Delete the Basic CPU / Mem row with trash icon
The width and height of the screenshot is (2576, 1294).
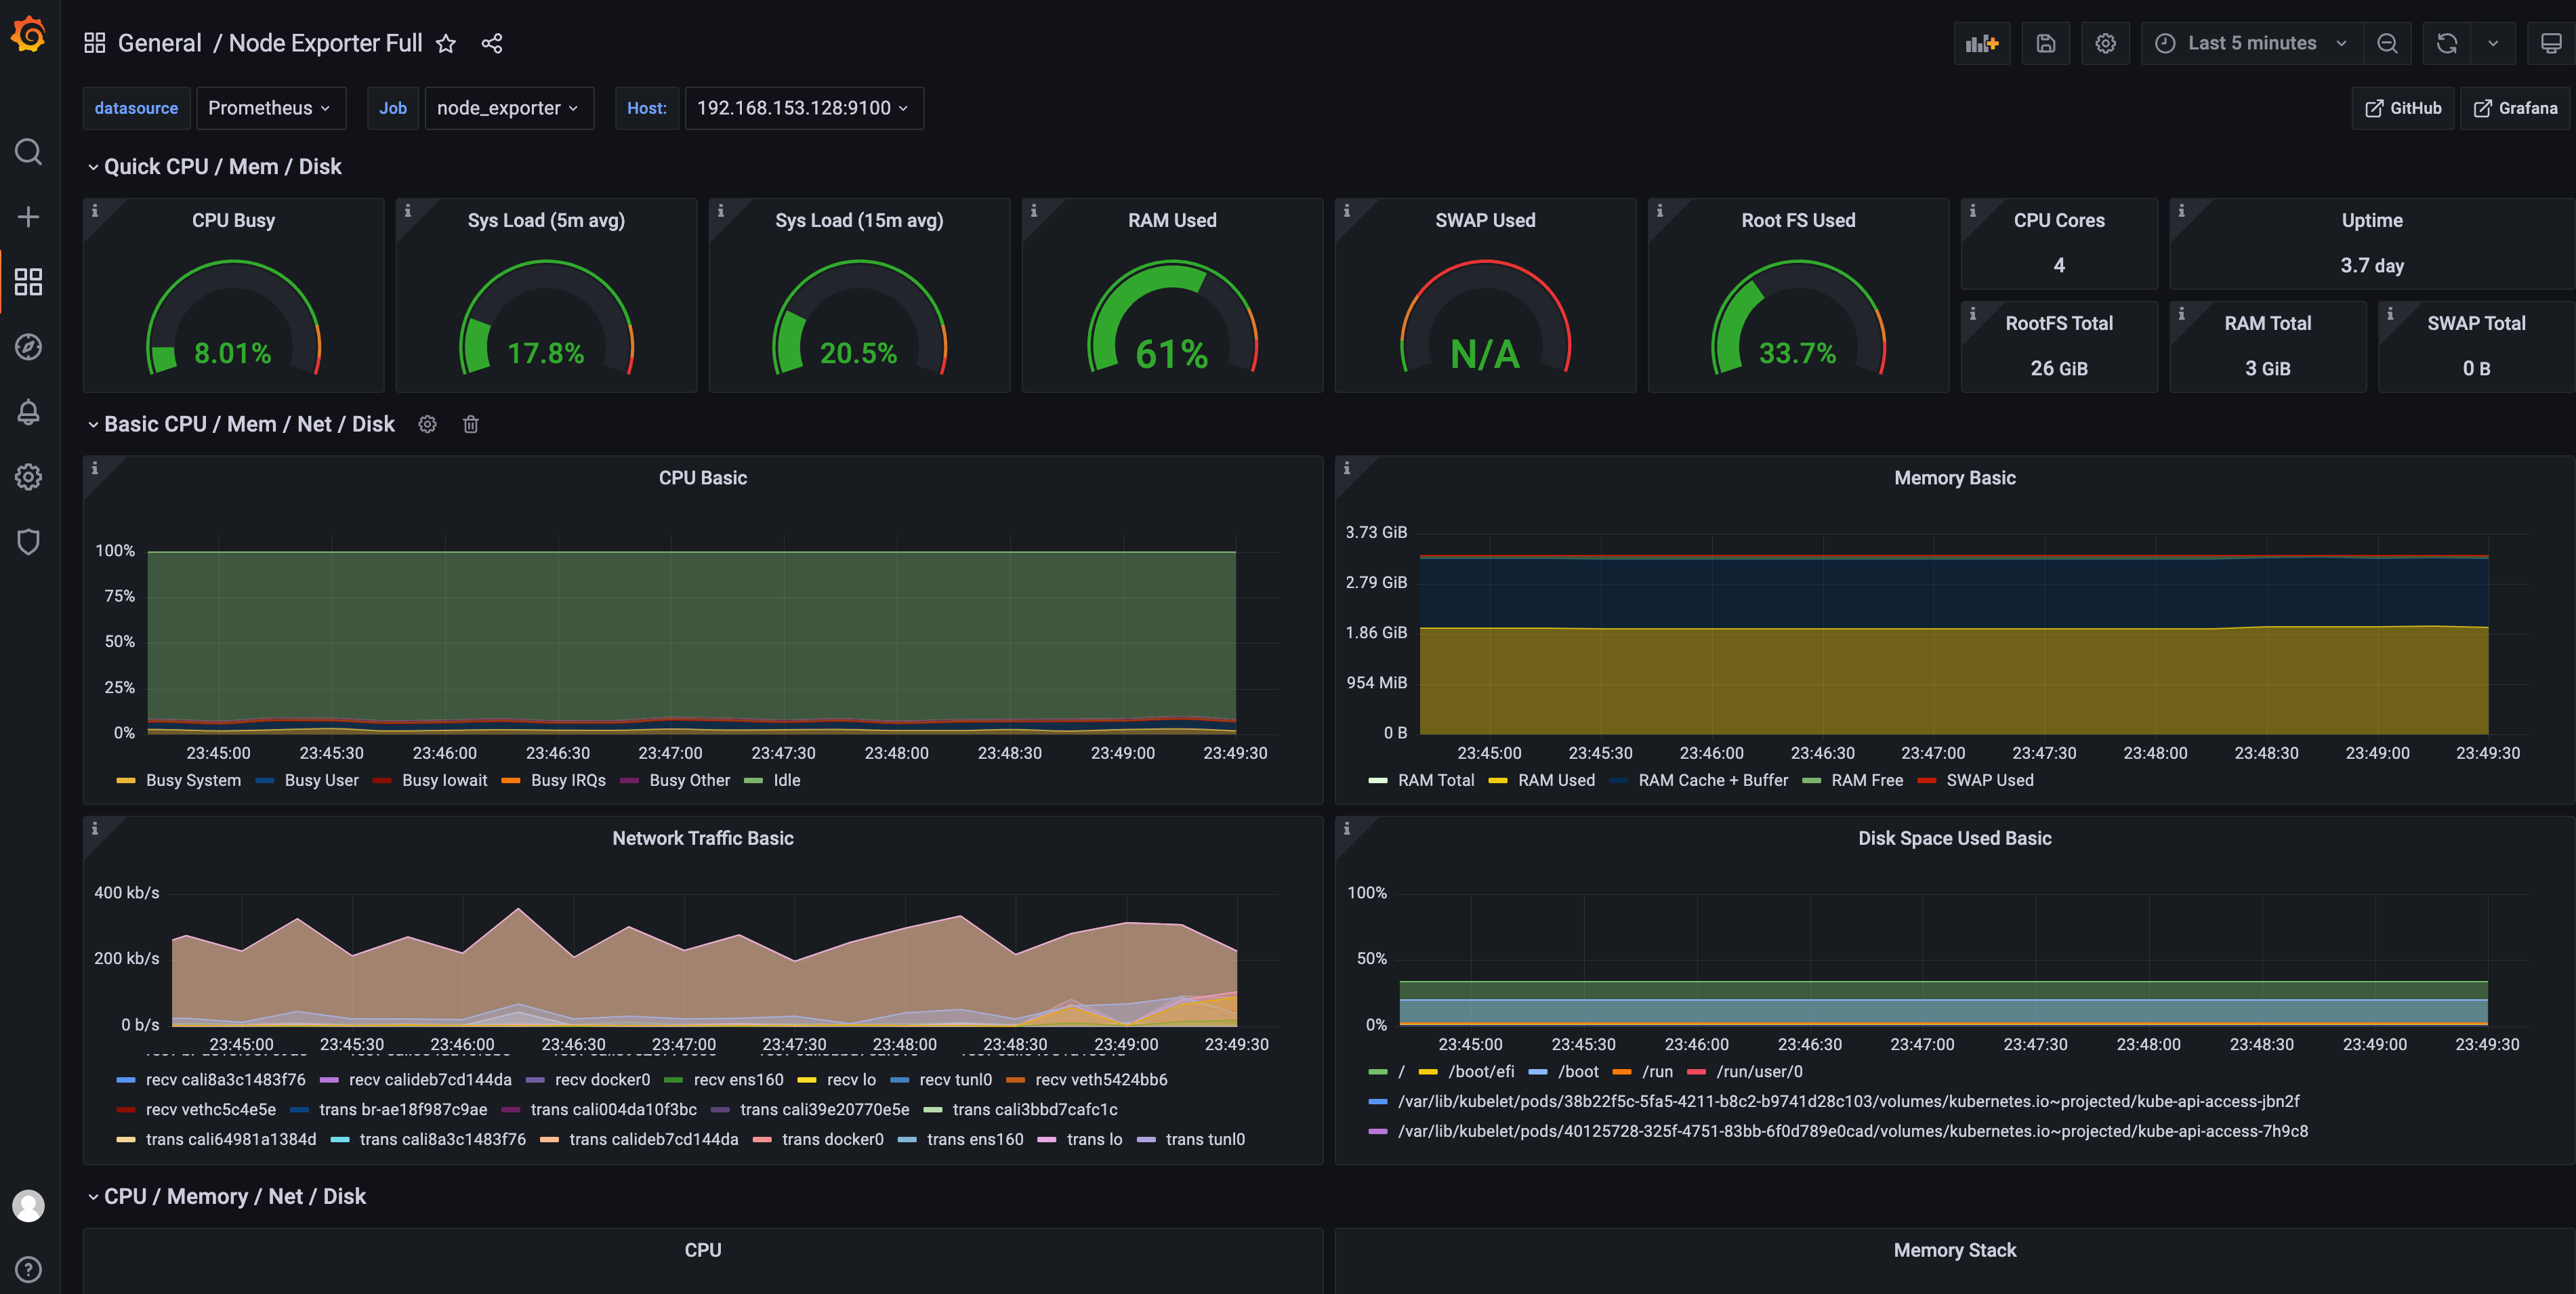(x=471, y=424)
